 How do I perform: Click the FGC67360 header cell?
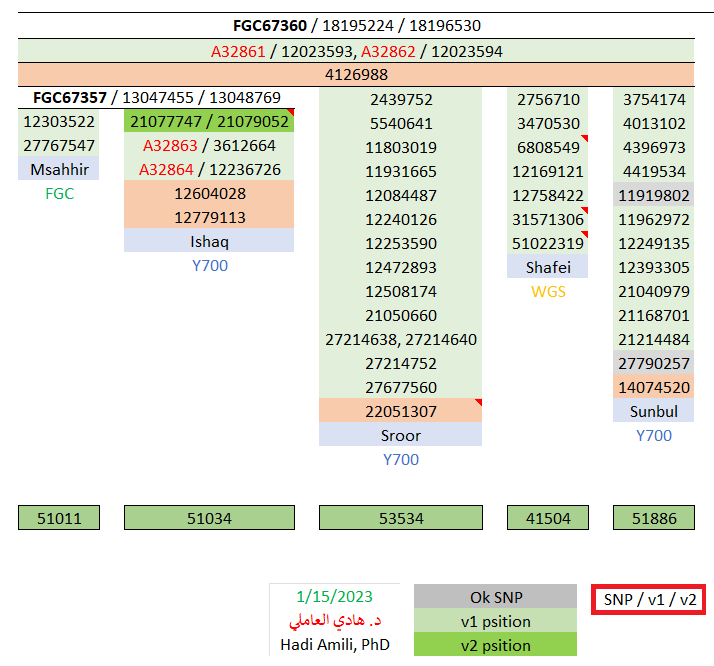(x=355, y=26)
